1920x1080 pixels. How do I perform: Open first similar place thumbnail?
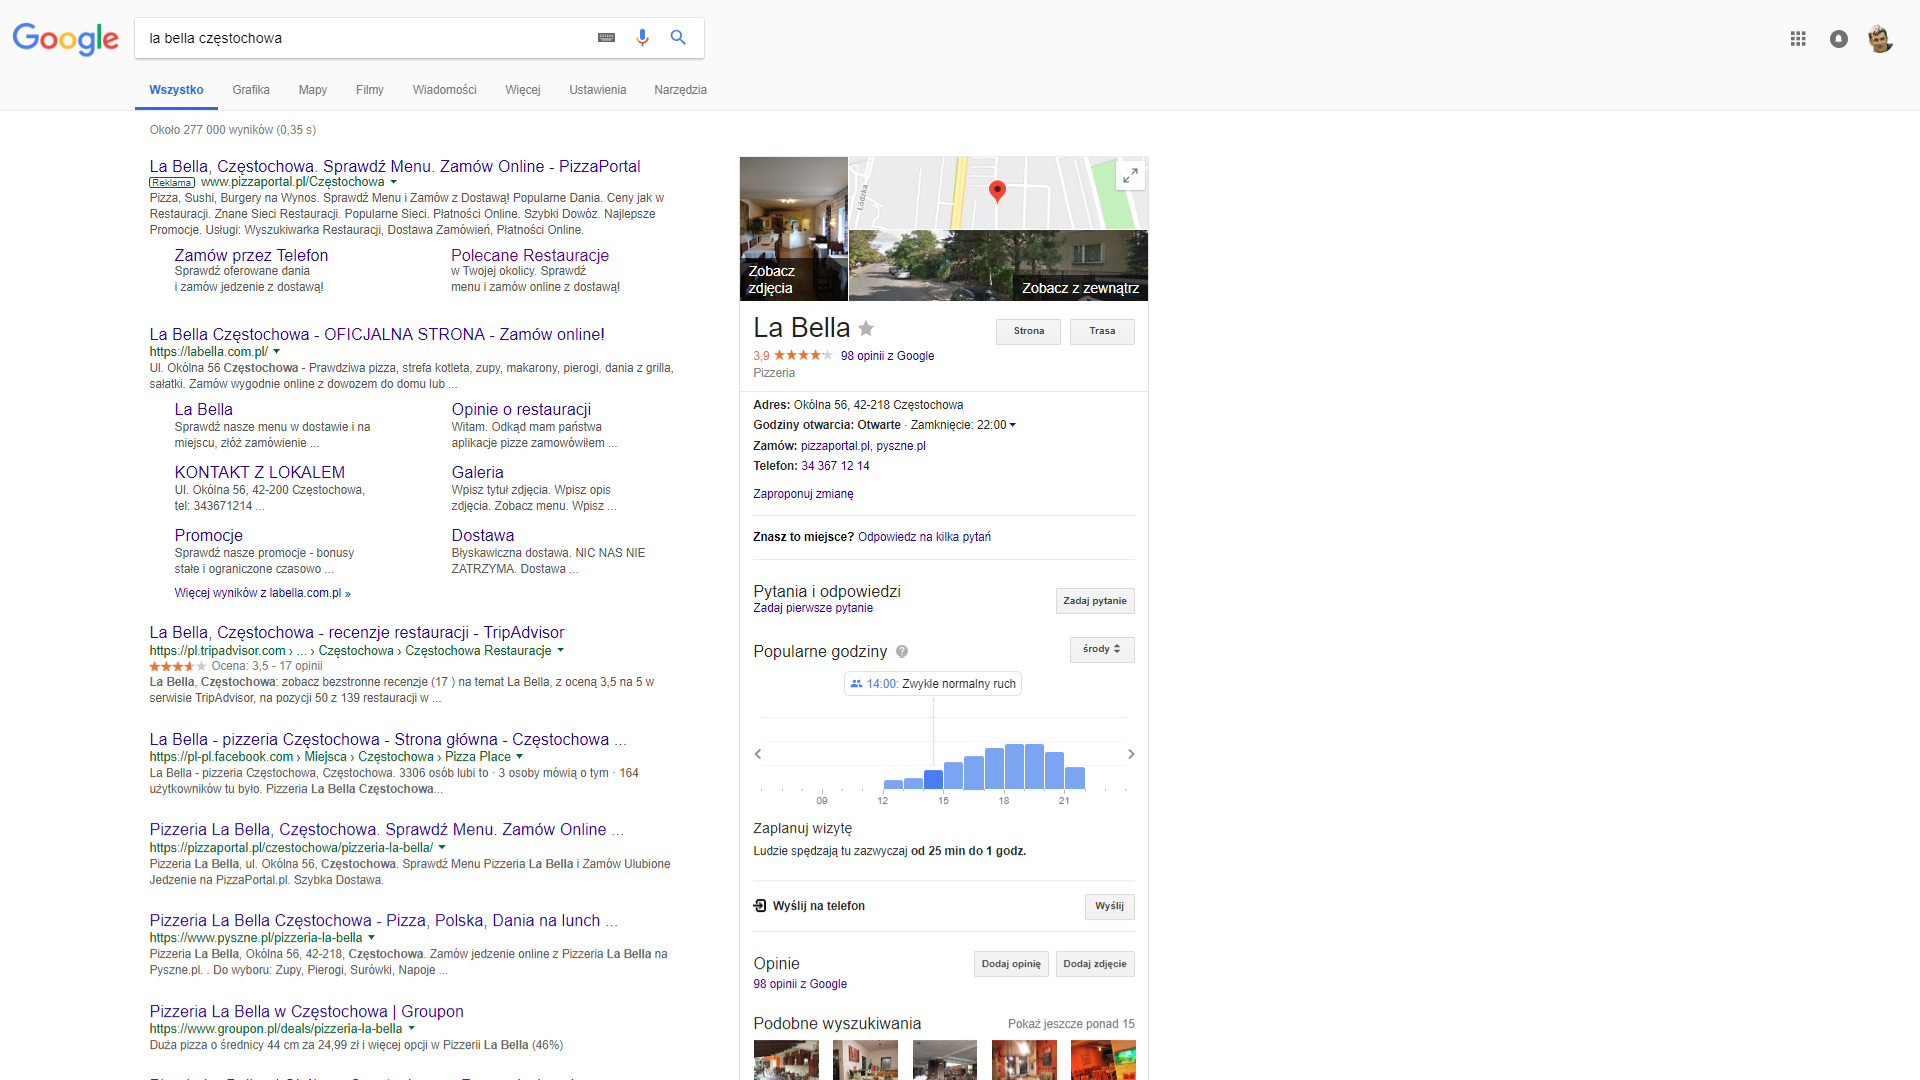[x=786, y=1060]
